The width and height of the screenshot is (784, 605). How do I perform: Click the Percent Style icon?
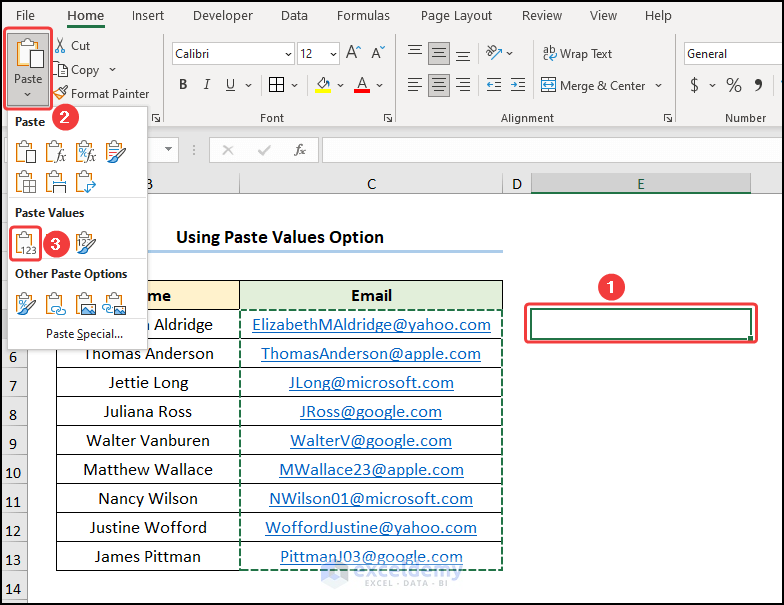(733, 85)
